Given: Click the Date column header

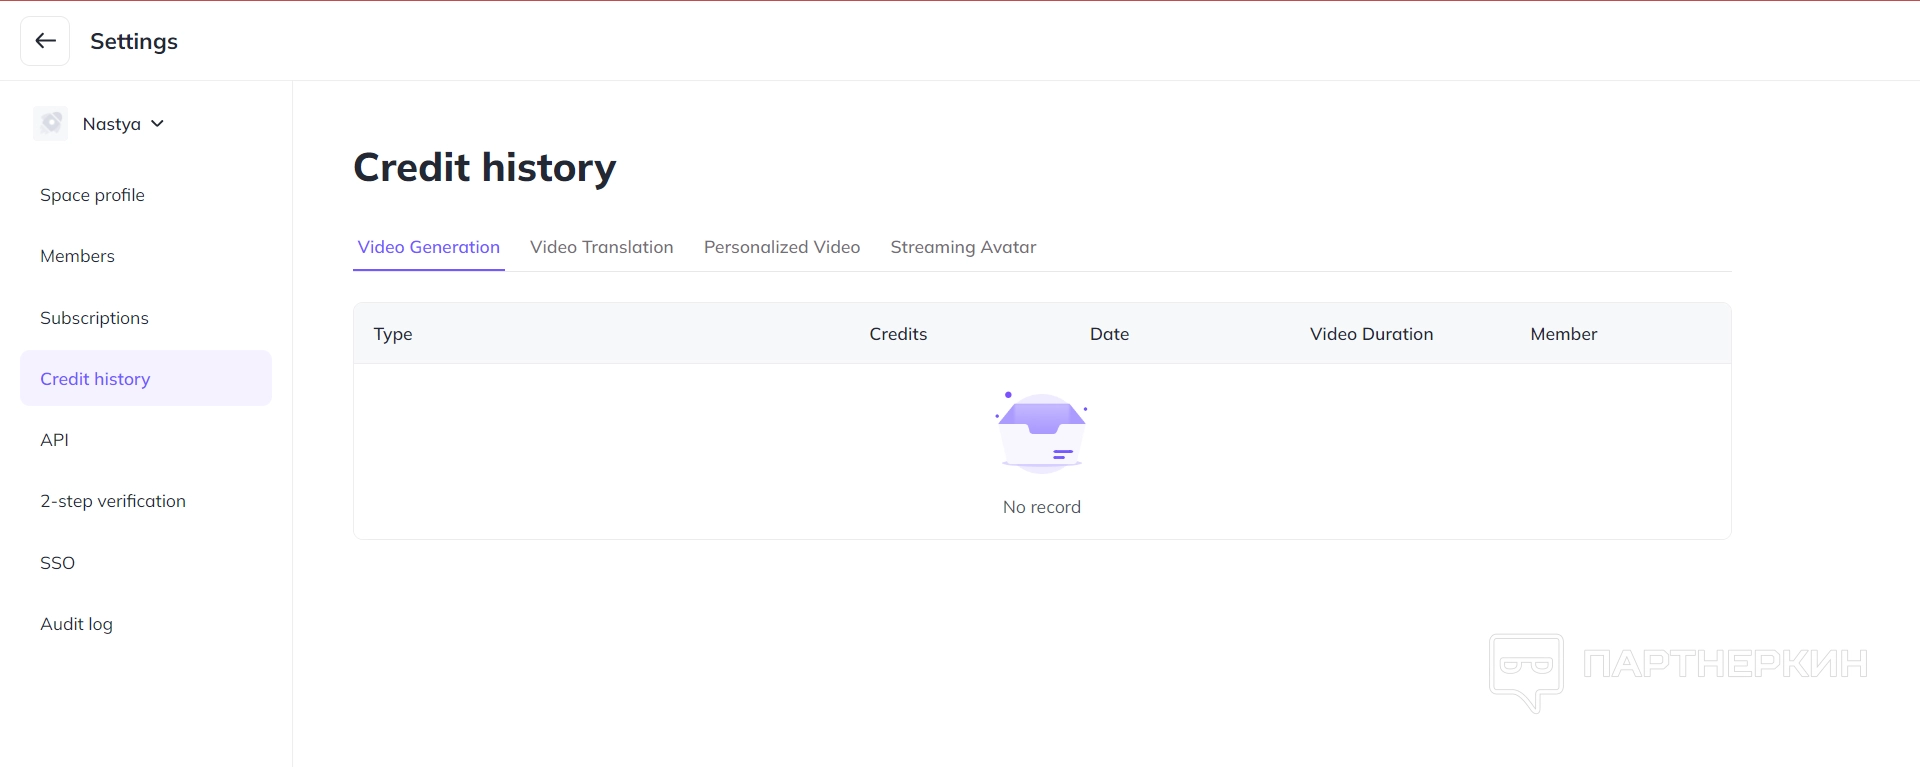Looking at the screenshot, I should pos(1109,334).
